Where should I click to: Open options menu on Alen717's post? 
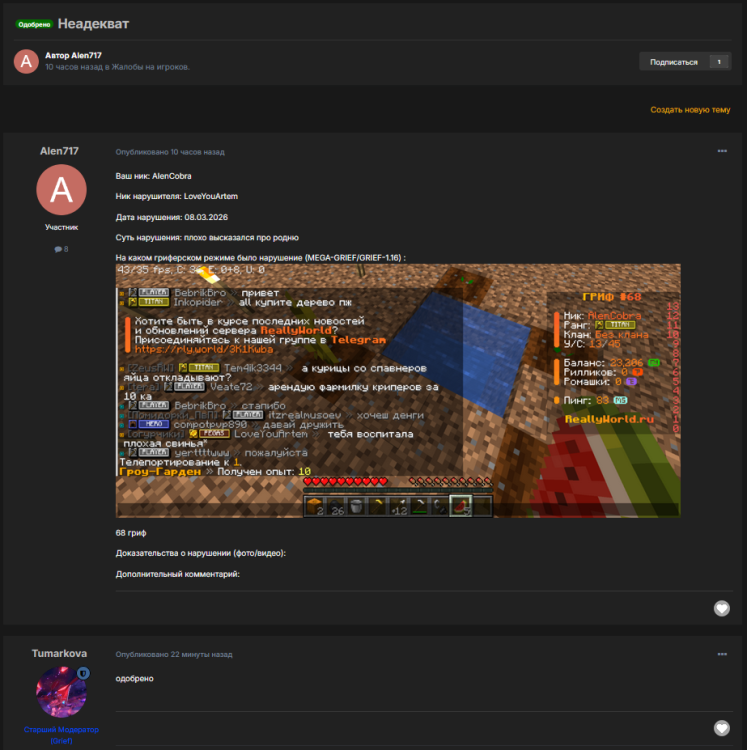(x=722, y=151)
